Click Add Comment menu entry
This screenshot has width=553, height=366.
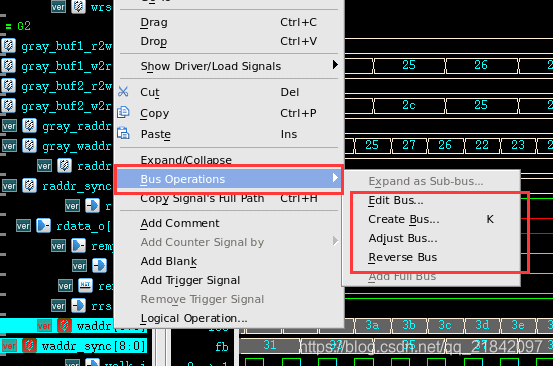coord(180,223)
